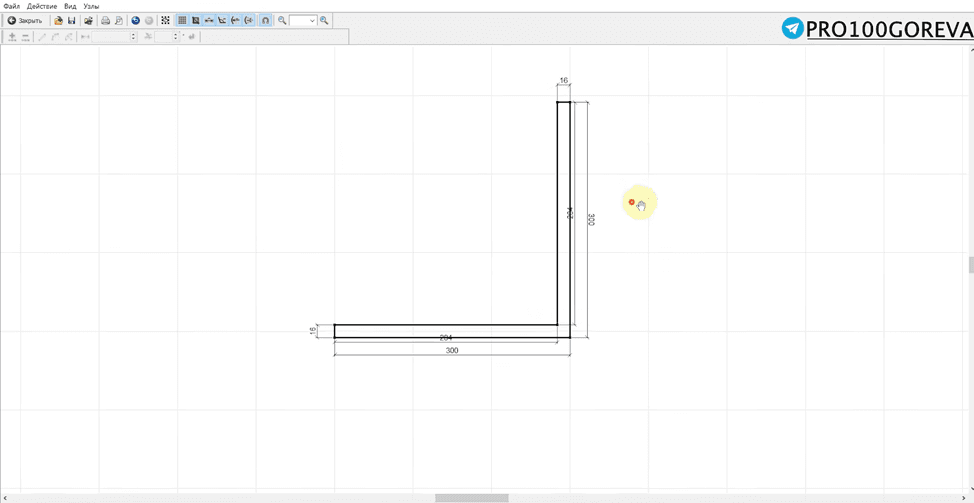974x503 pixels.
Task: Toggle angle dimensions display button
Action: 222,20
